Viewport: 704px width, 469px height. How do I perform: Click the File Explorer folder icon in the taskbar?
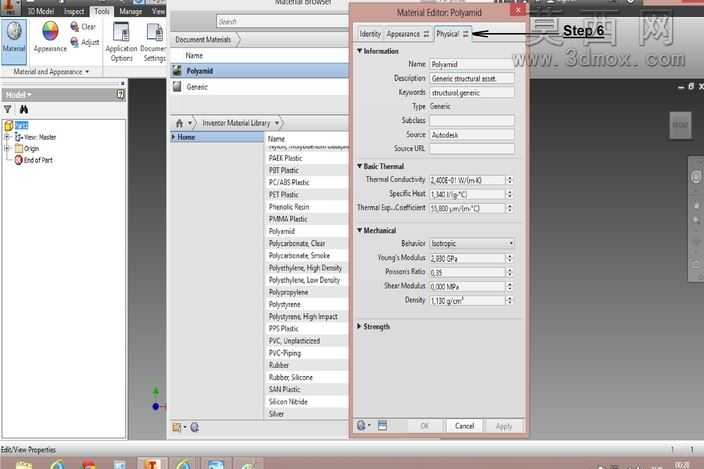24,465
